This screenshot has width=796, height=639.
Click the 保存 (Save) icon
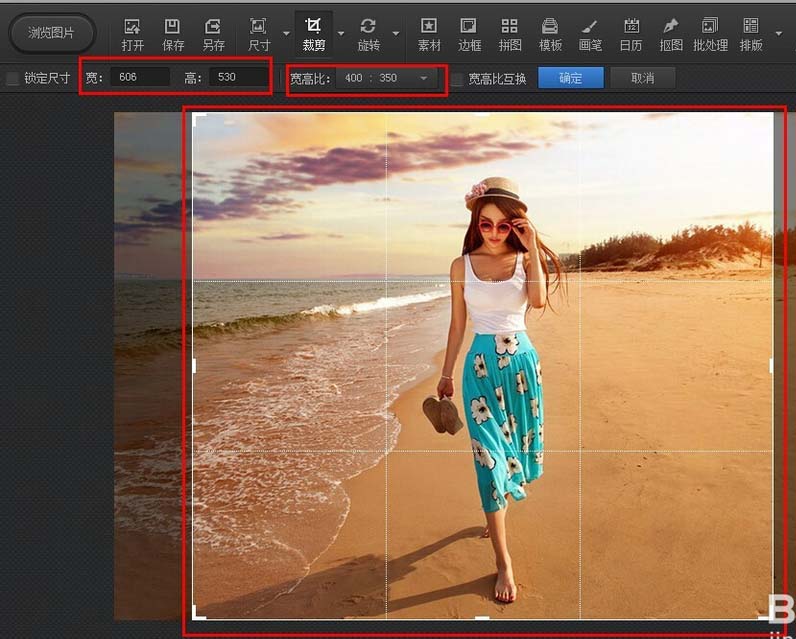[x=173, y=33]
